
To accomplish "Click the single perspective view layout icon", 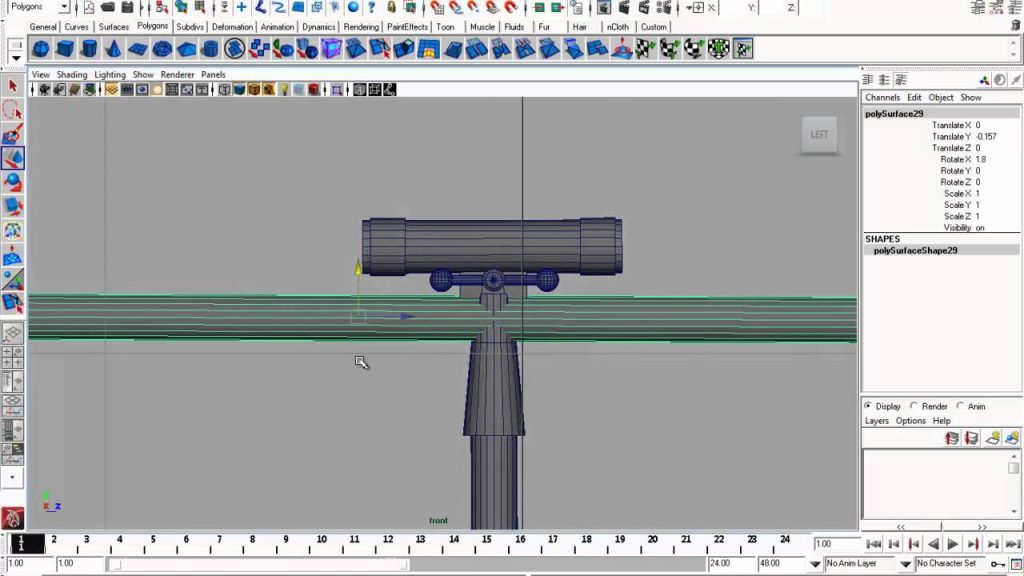I will pos(12,334).
